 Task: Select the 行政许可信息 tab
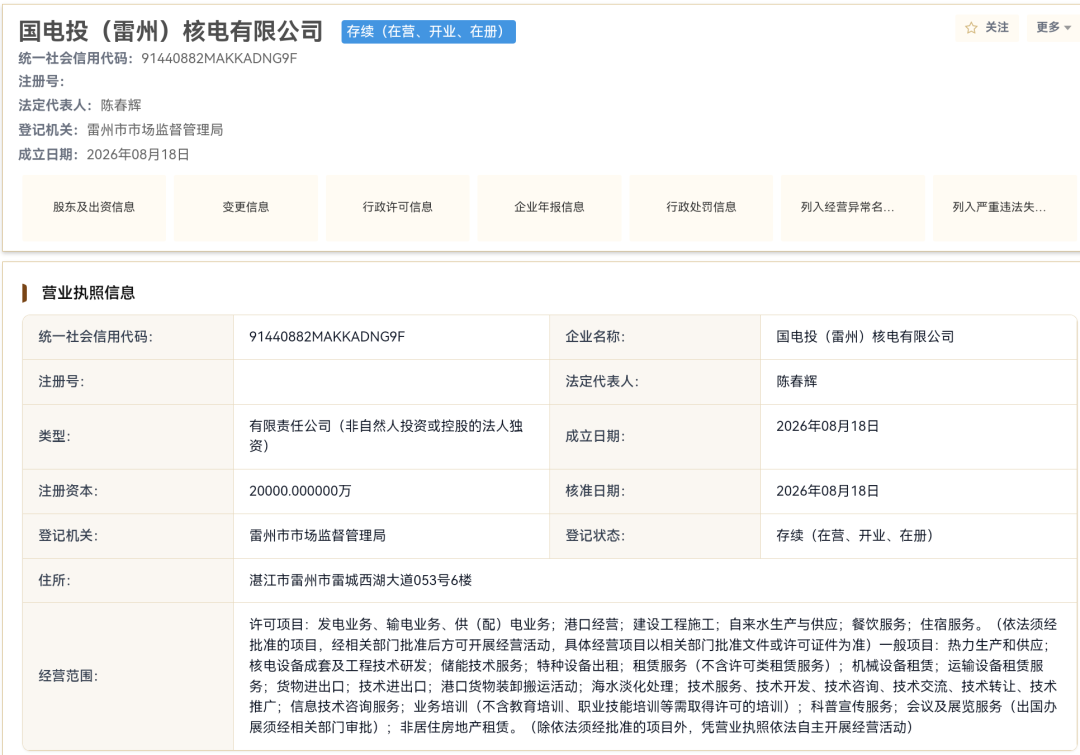point(397,207)
